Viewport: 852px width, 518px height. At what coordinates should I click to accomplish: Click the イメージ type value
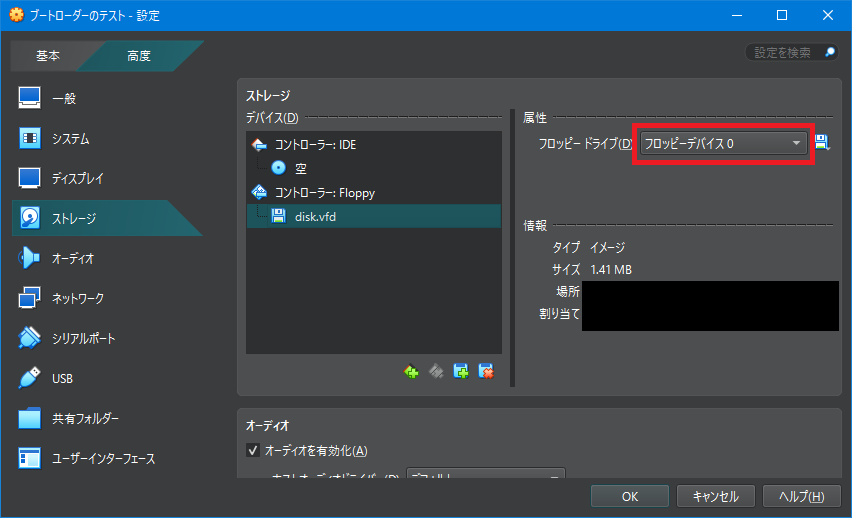coord(607,247)
